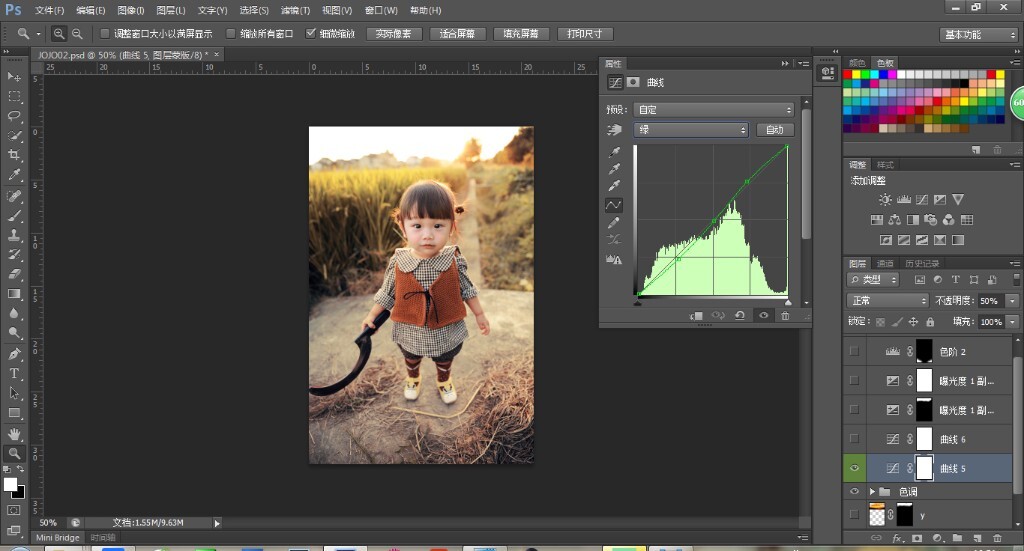Clip adjustment to layer below
This screenshot has width=1024, height=551.
coord(696,315)
